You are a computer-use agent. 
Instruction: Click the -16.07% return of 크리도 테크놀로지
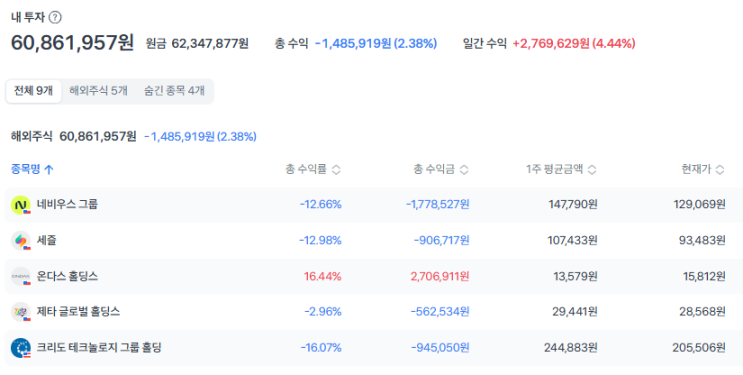click(321, 348)
